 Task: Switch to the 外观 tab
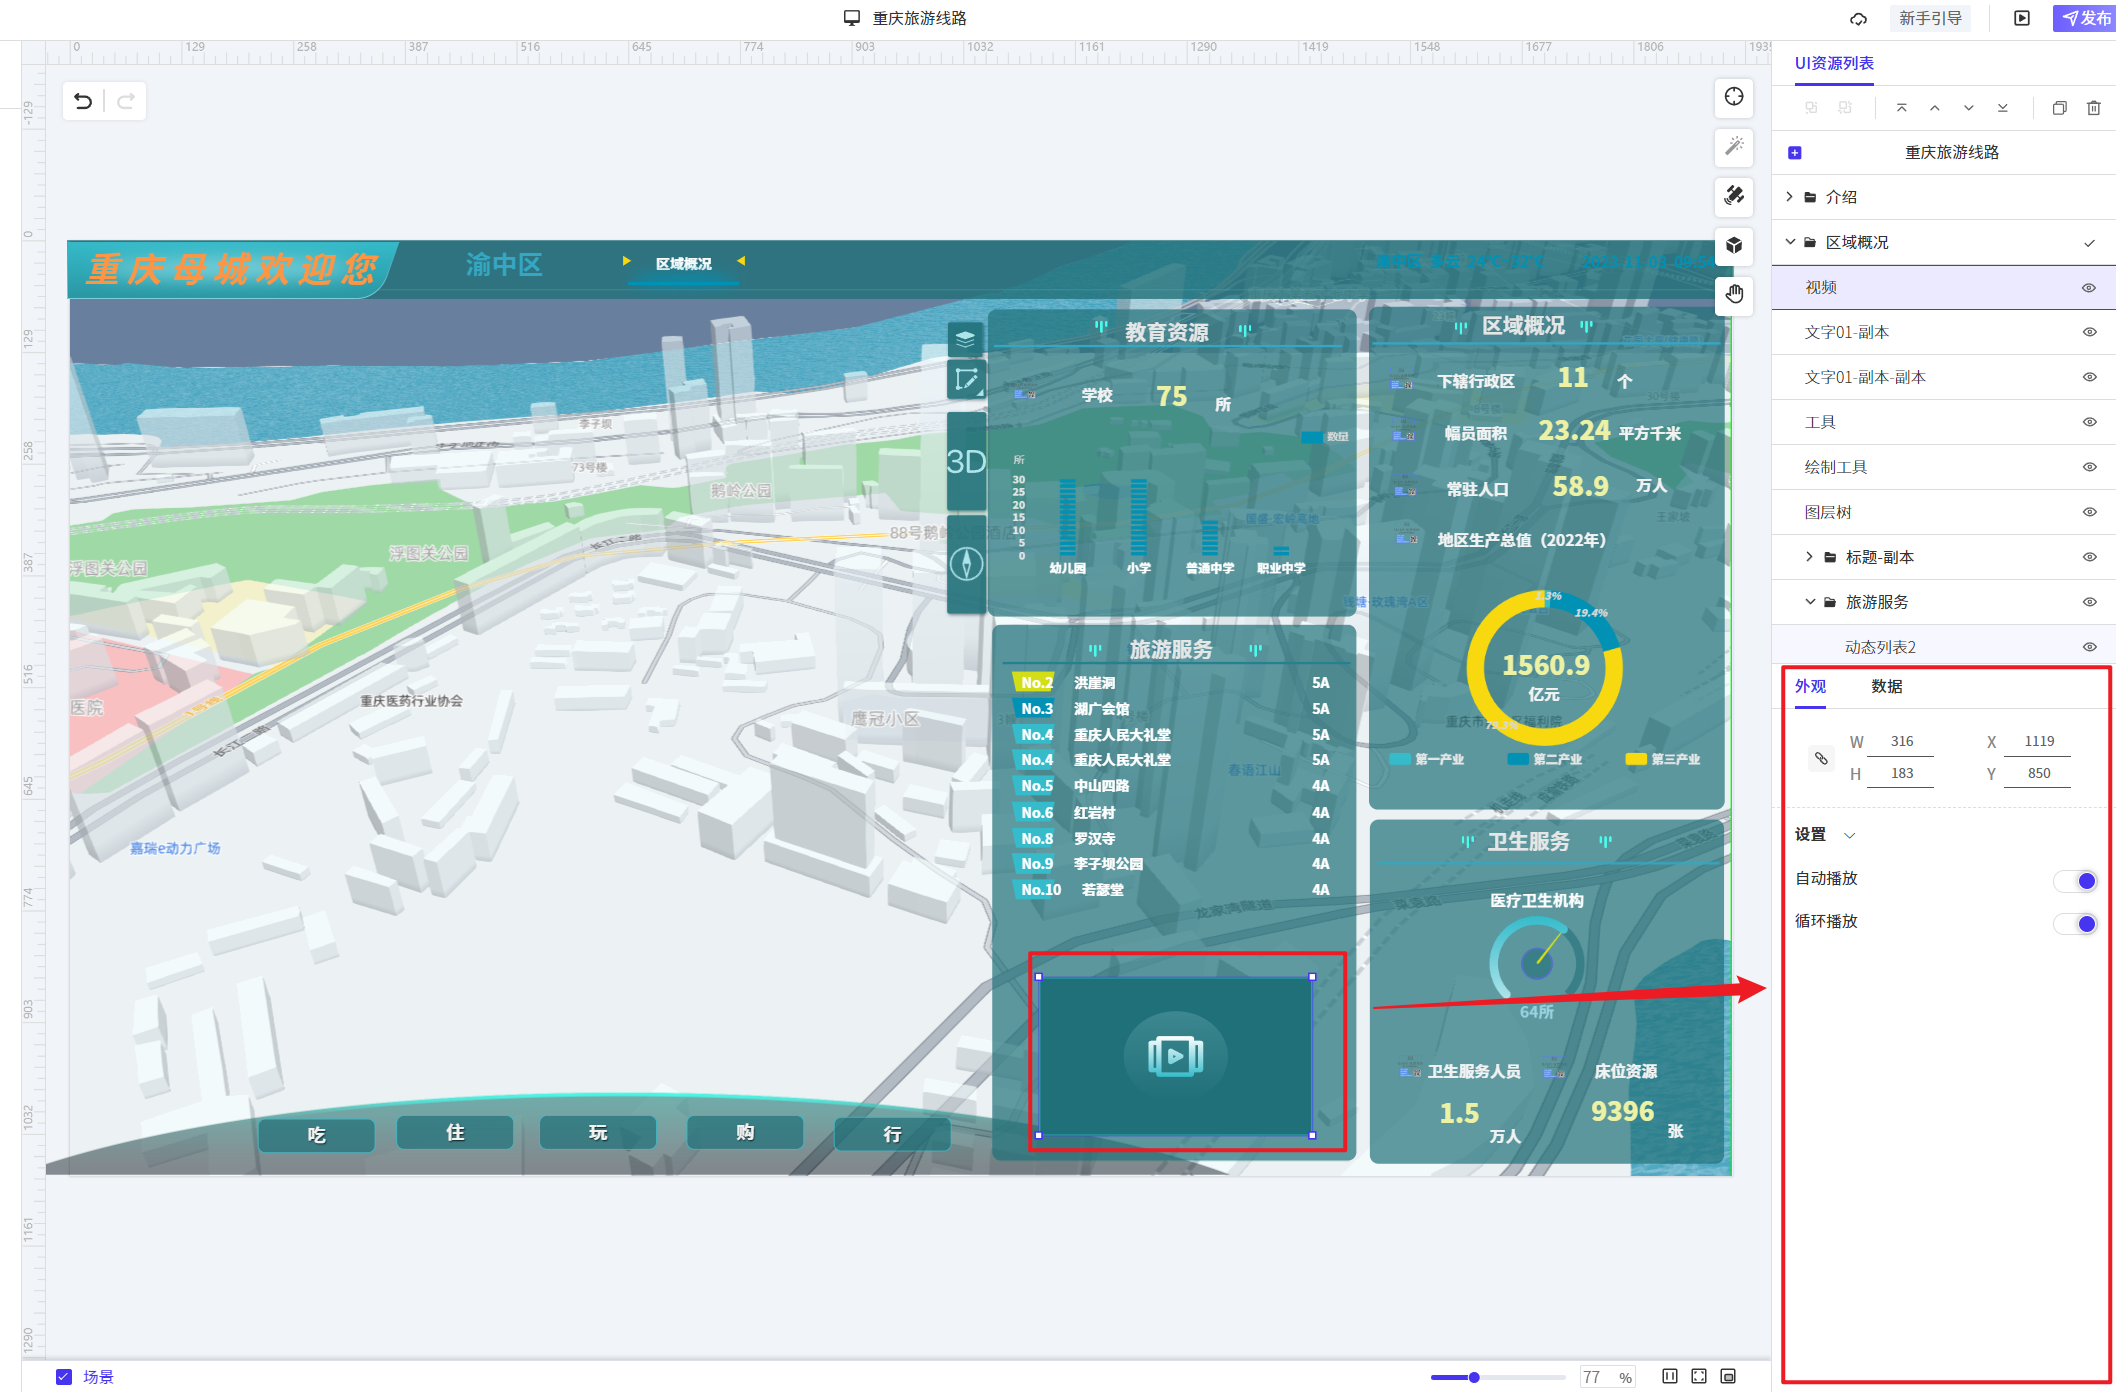tap(1810, 686)
